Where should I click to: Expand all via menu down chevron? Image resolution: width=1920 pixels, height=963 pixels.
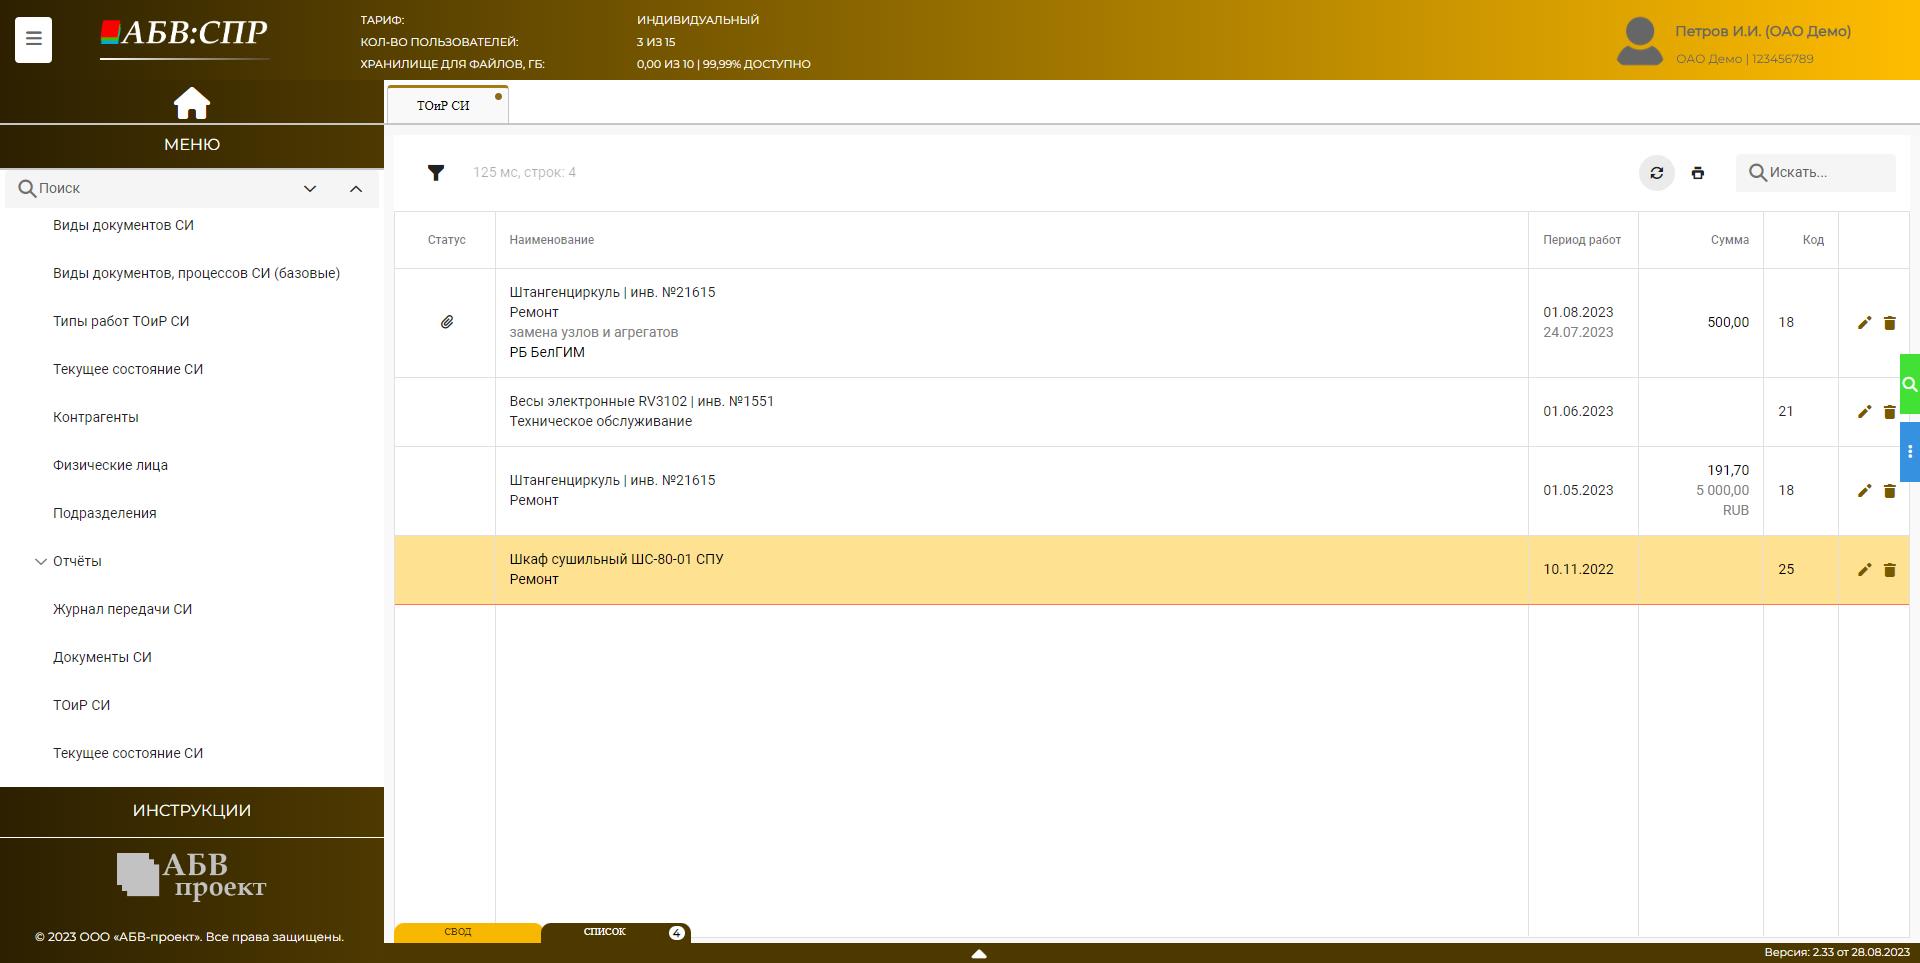tap(310, 189)
